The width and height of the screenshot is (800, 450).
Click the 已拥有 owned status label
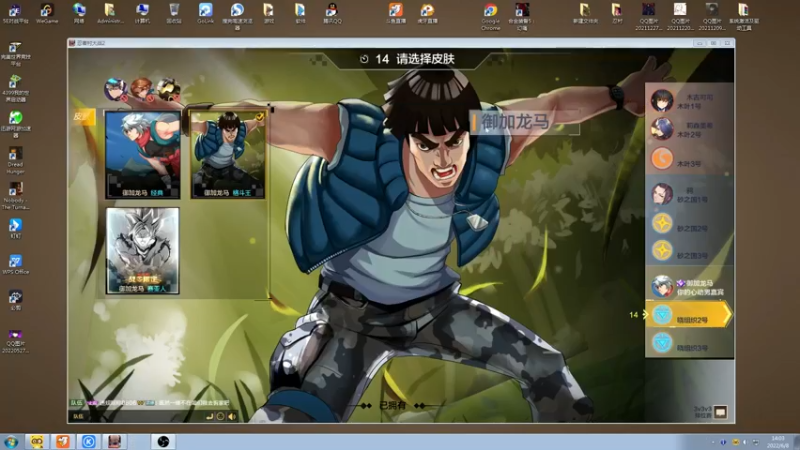coord(392,405)
